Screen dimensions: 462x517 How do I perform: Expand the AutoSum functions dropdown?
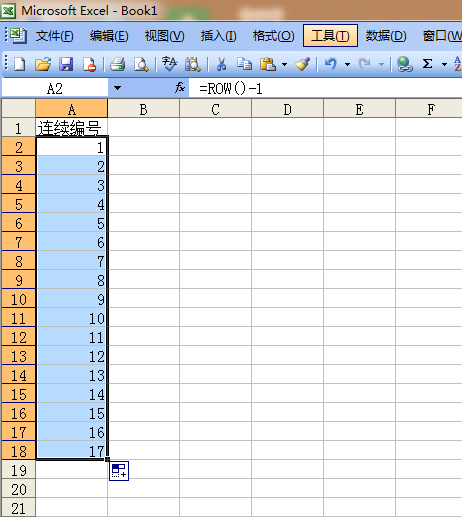tap(444, 64)
